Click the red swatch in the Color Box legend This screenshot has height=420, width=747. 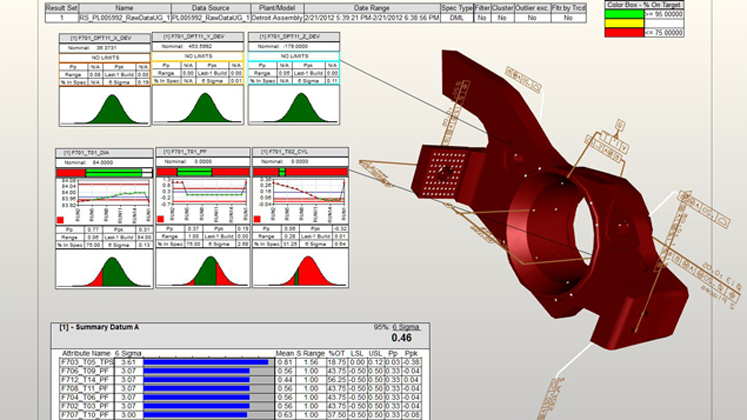click(x=625, y=32)
